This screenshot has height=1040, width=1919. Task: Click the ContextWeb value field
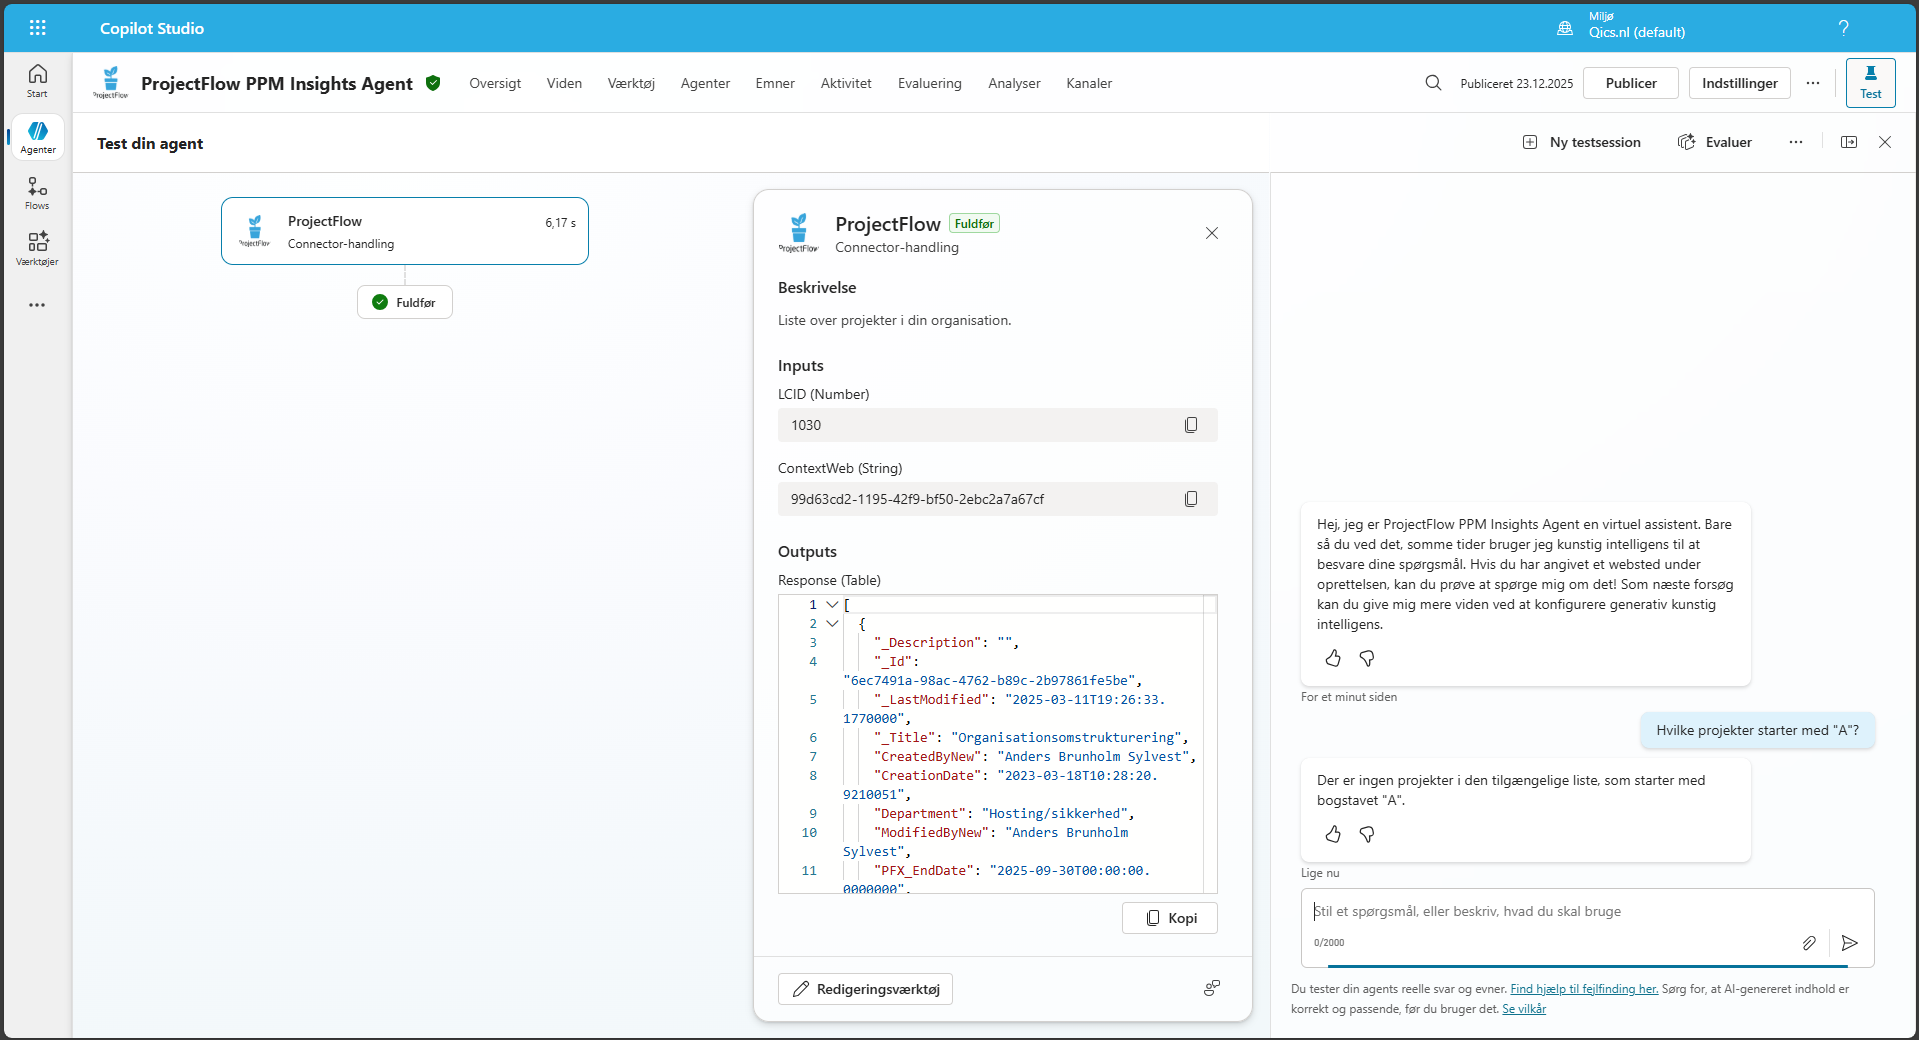click(x=997, y=499)
